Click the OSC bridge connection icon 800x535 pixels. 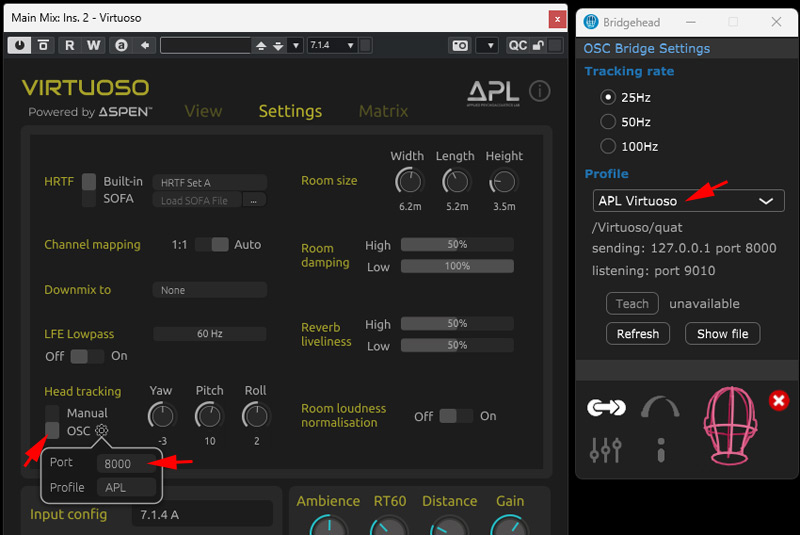[x=606, y=406]
